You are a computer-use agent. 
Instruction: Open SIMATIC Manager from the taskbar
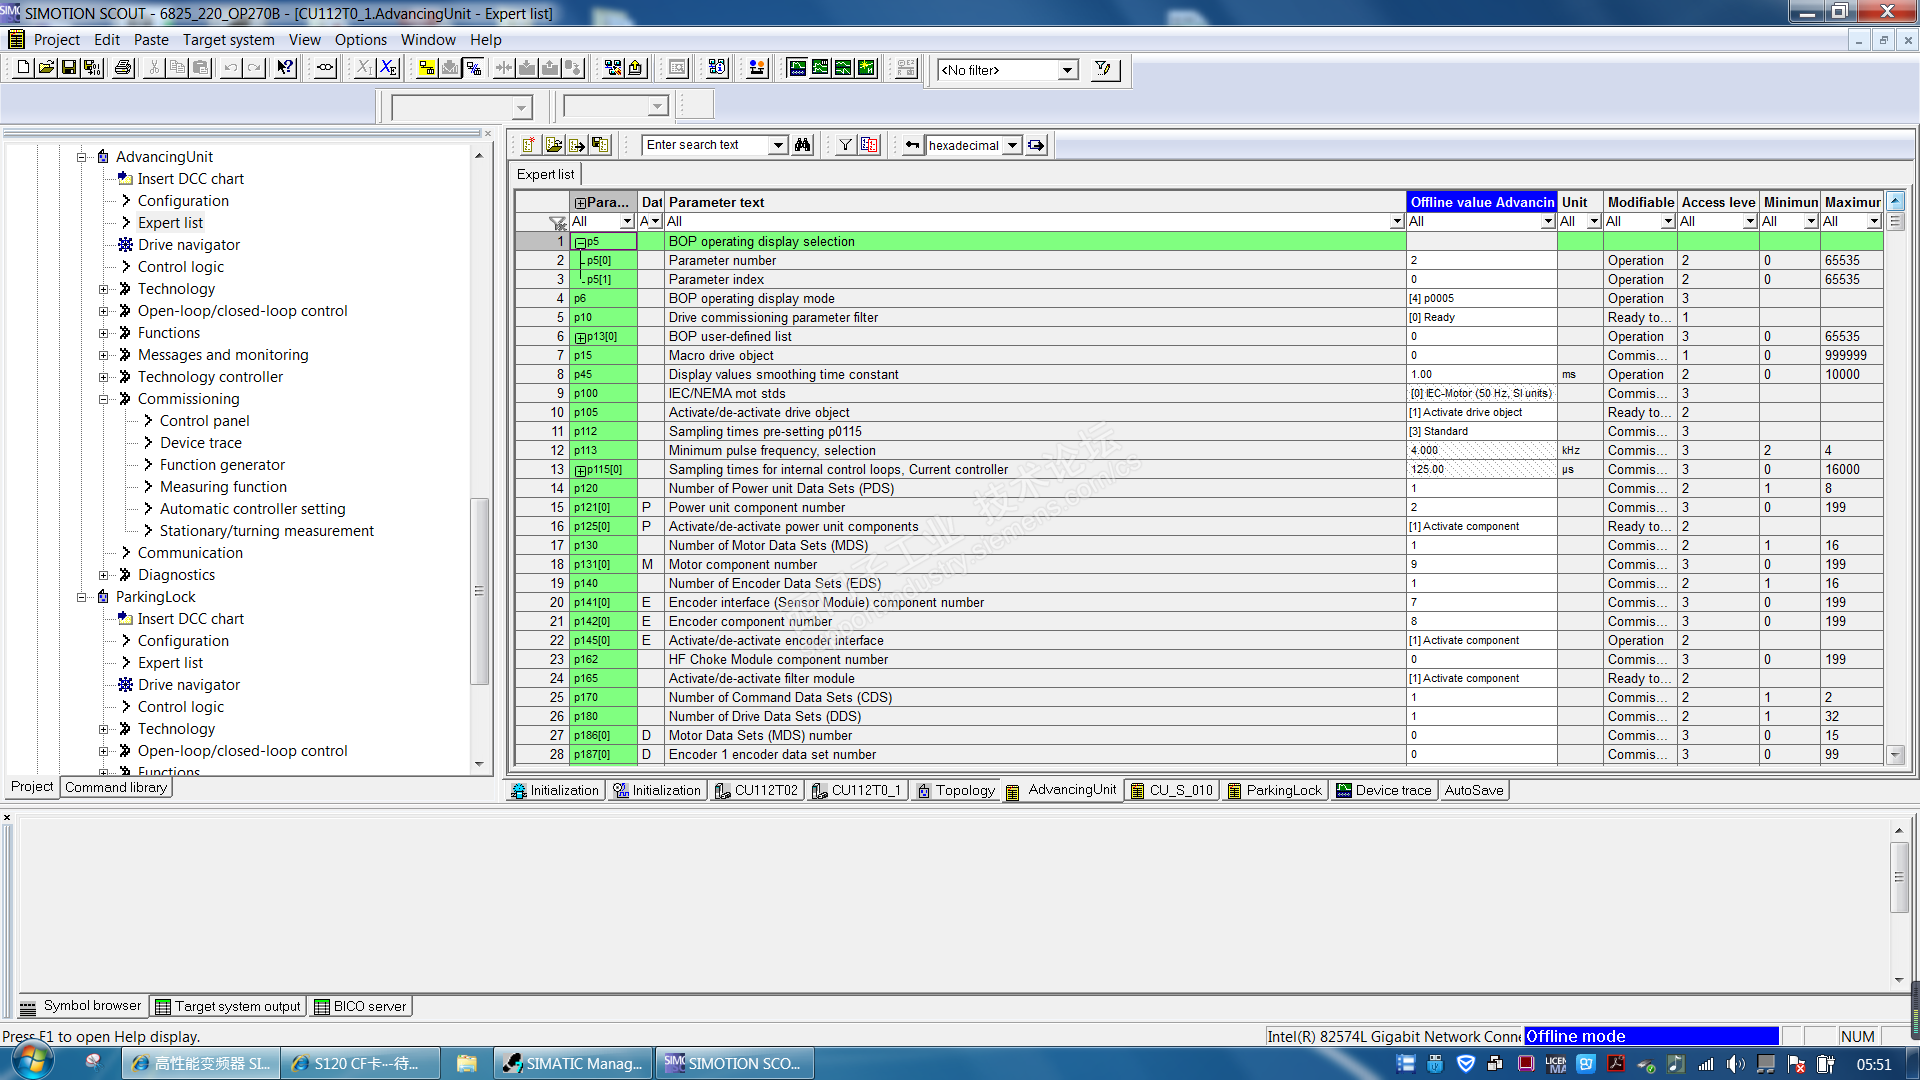pyautogui.click(x=574, y=1063)
